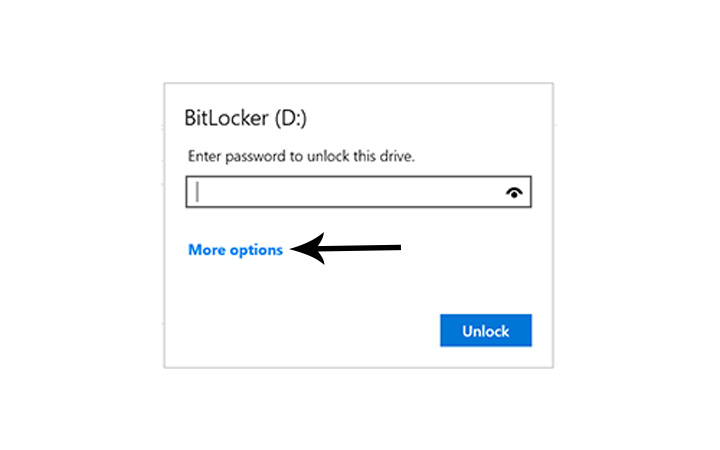Click the arrowhead next to More options
Image resolution: width=720 pixels, height=450 pixels.
tap(309, 248)
